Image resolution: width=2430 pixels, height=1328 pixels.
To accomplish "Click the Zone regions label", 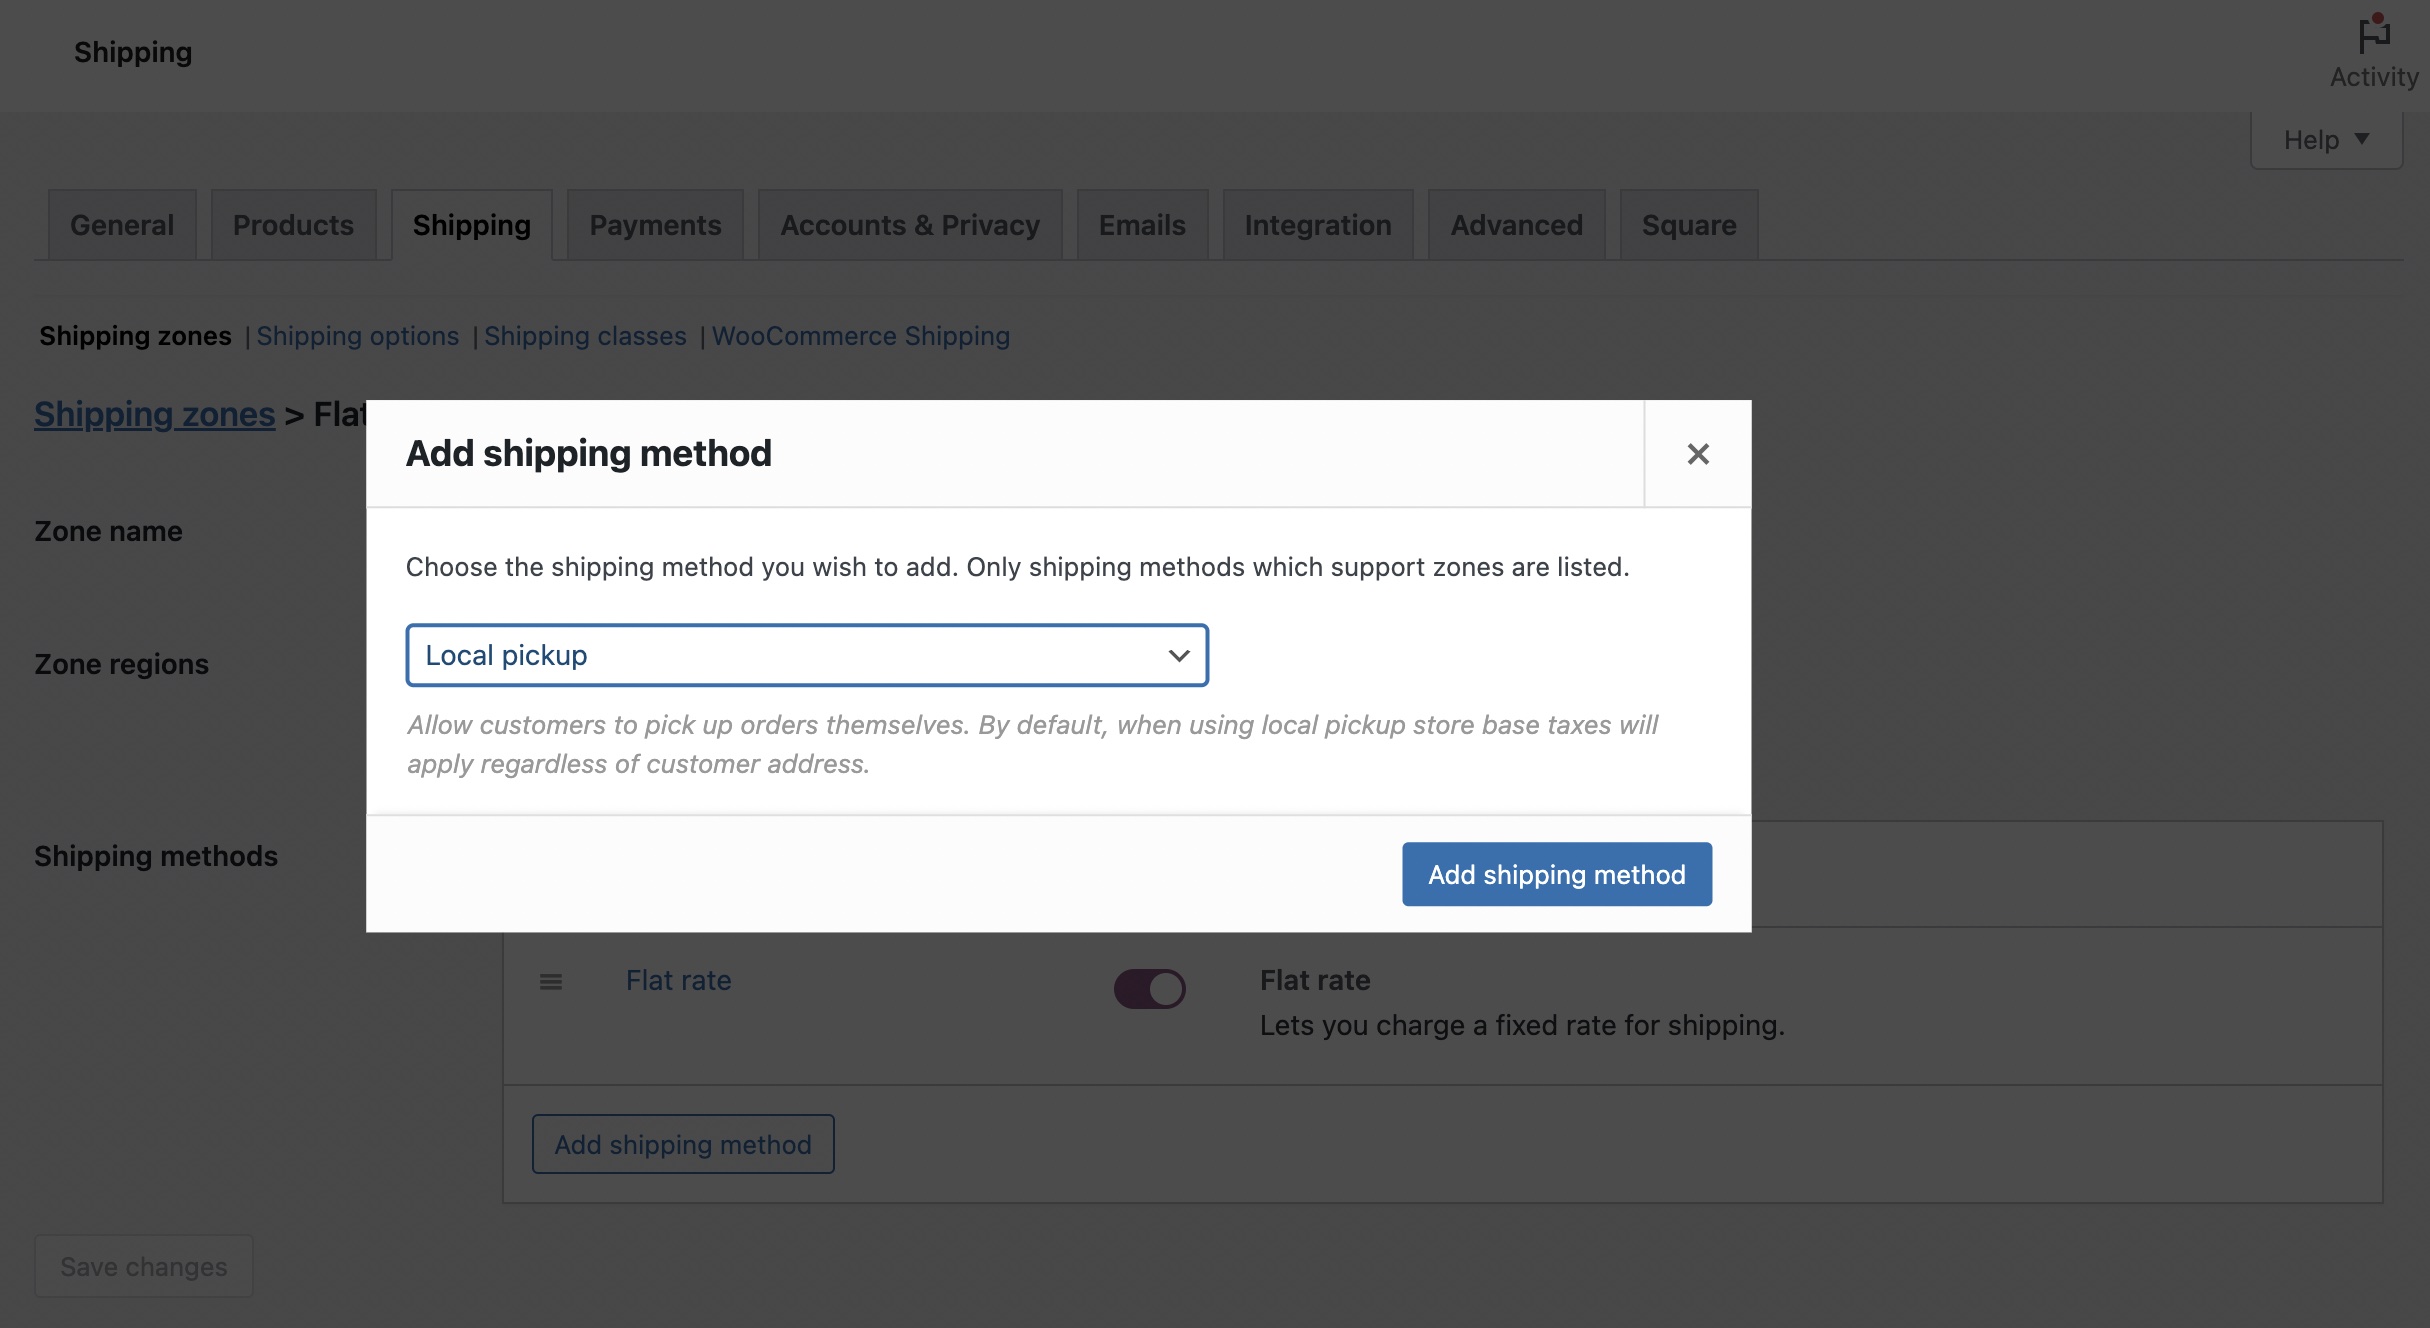I will point(122,664).
